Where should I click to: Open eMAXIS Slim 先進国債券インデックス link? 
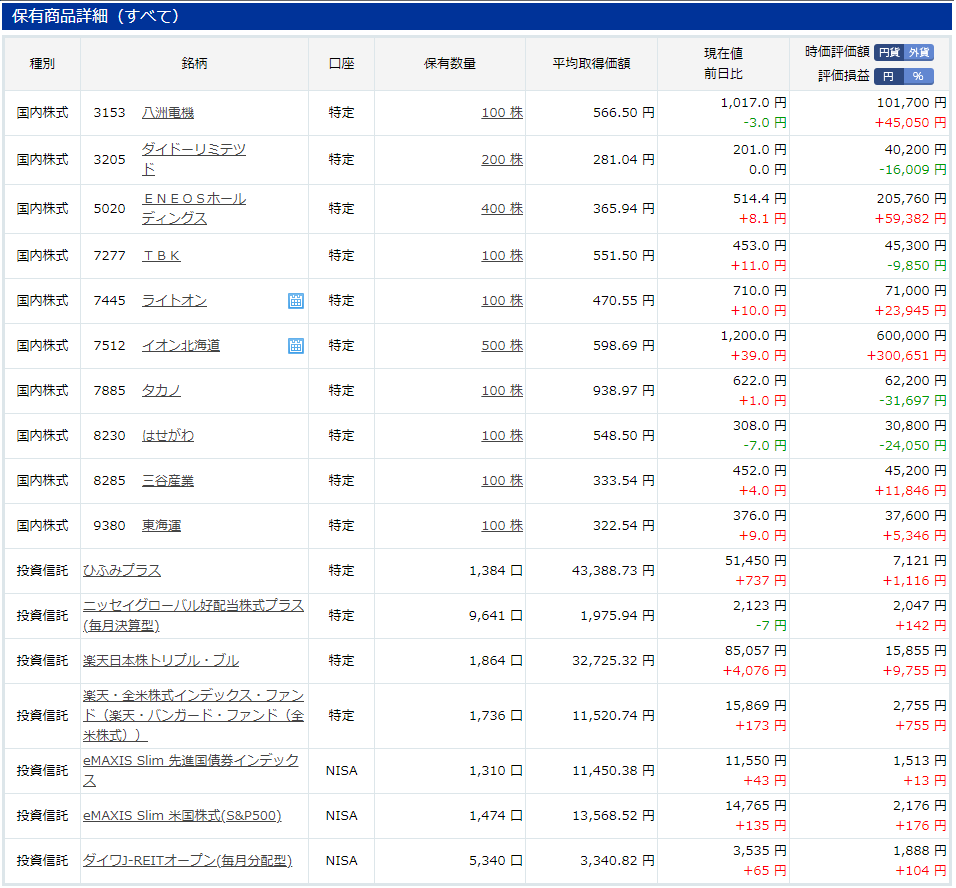191,770
